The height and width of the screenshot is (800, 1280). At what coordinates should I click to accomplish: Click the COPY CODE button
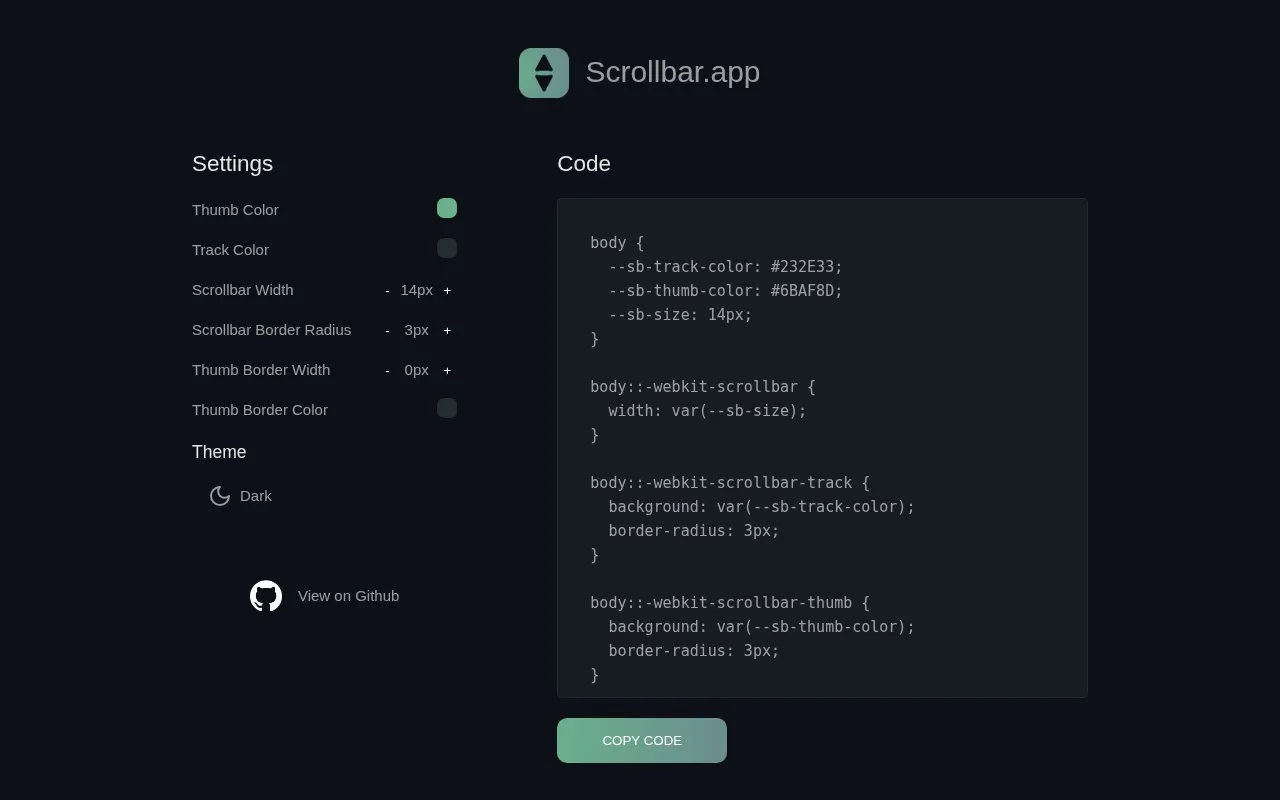pos(642,741)
